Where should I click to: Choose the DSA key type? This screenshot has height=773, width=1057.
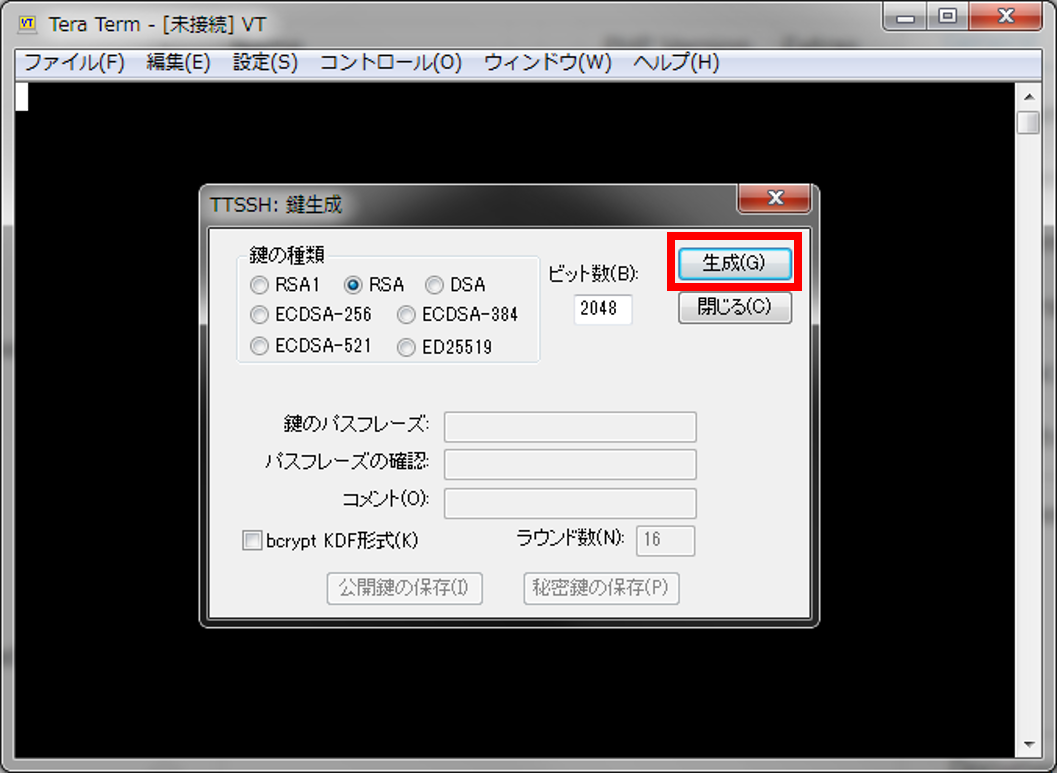tap(435, 285)
